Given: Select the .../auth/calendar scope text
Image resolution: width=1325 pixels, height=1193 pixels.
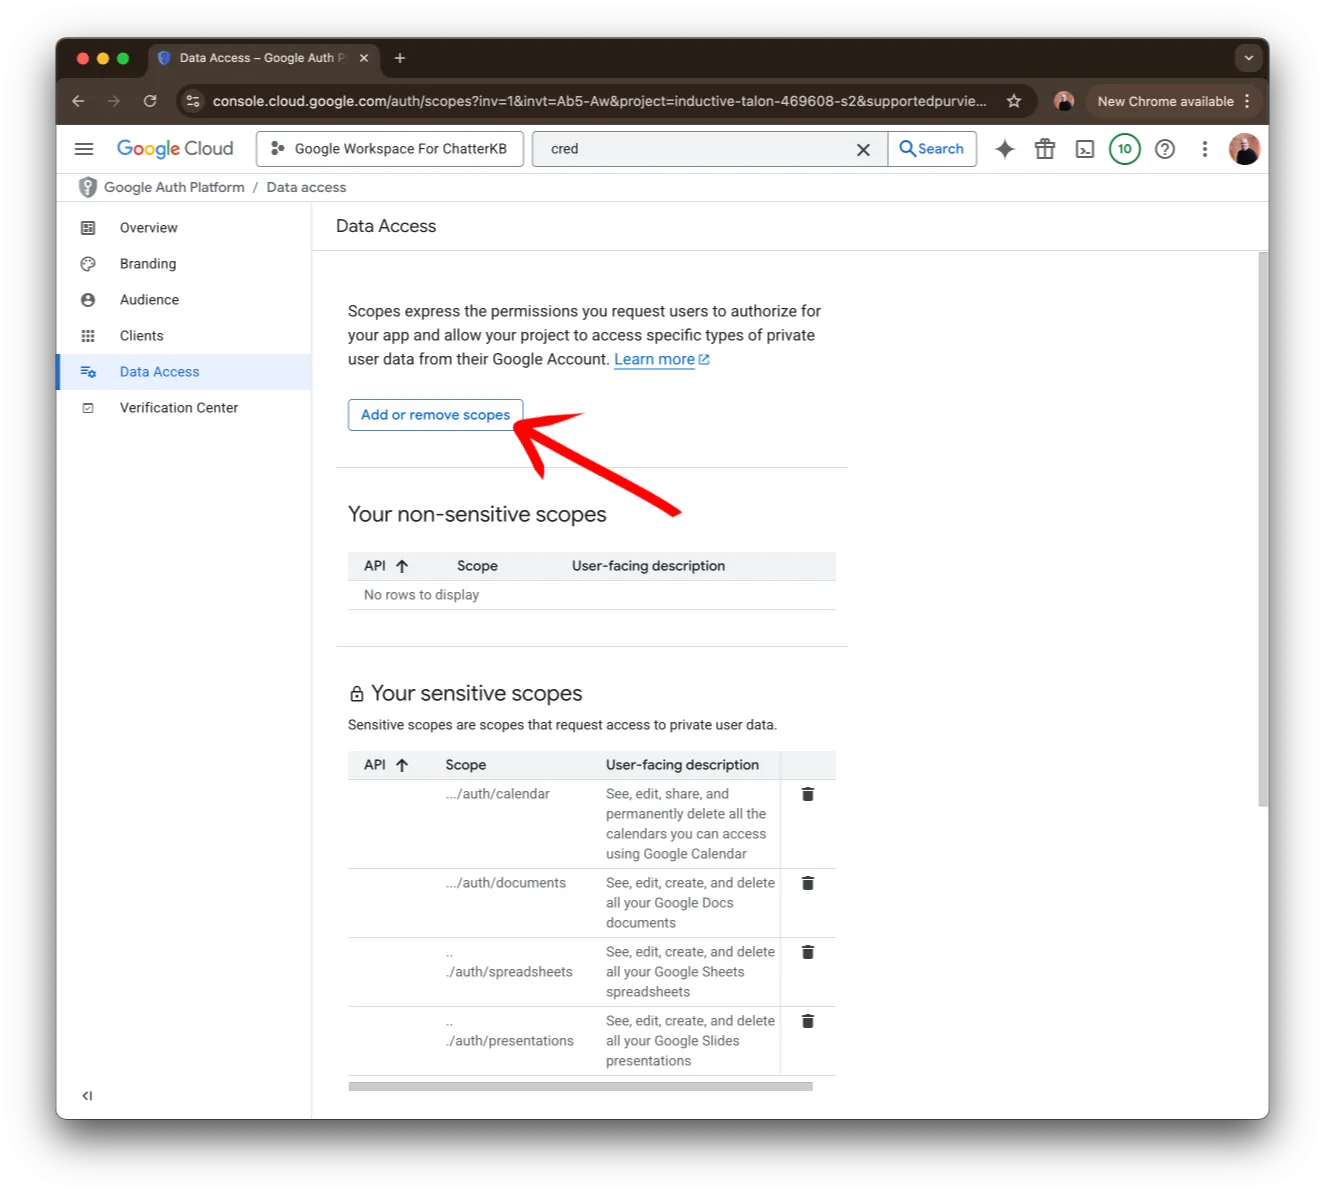Looking at the screenshot, I should pos(498,794).
